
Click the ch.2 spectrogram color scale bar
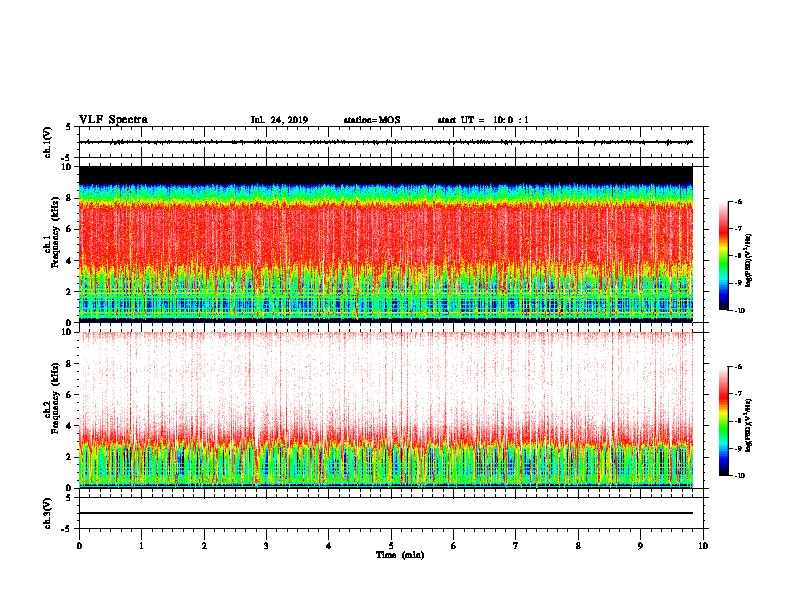[x=724, y=421]
